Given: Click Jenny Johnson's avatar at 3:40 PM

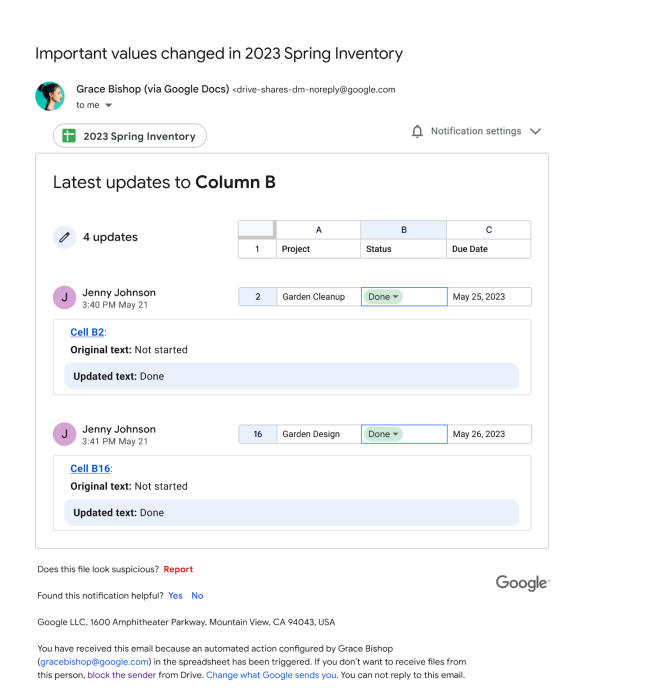Looking at the screenshot, I should point(65,297).
